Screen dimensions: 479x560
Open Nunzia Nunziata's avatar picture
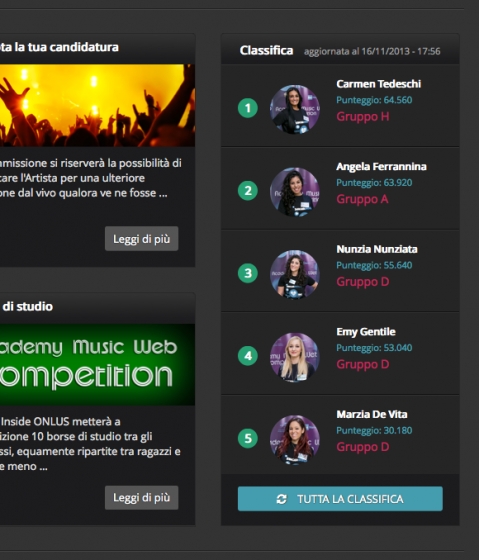point(295,274)
